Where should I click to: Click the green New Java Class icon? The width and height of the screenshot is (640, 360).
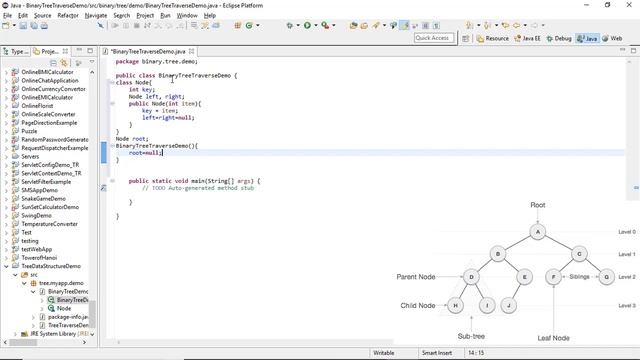249,25
